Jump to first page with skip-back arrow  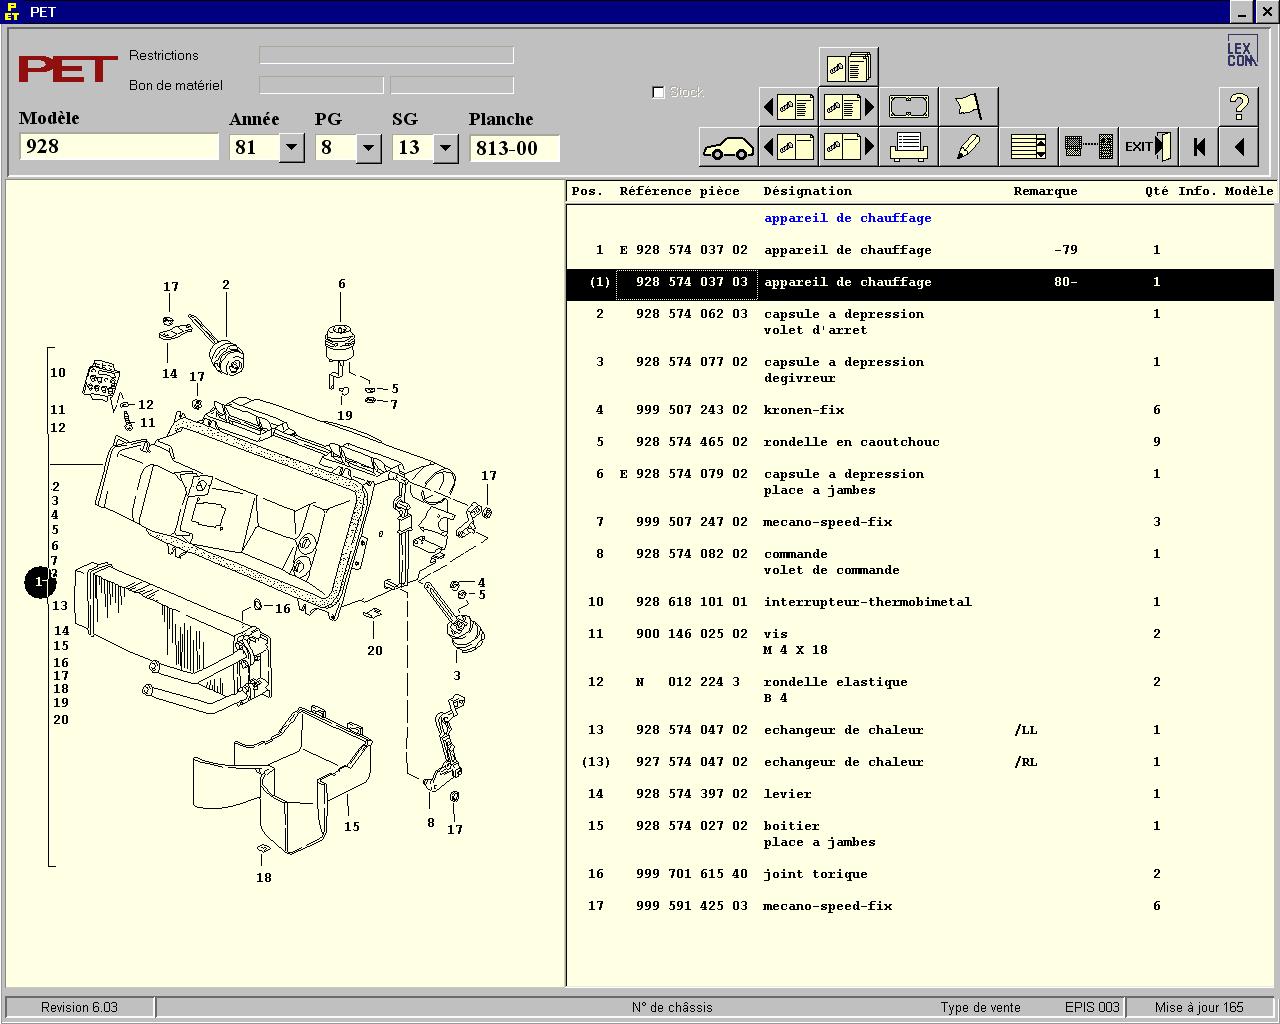click(1198, 147)
